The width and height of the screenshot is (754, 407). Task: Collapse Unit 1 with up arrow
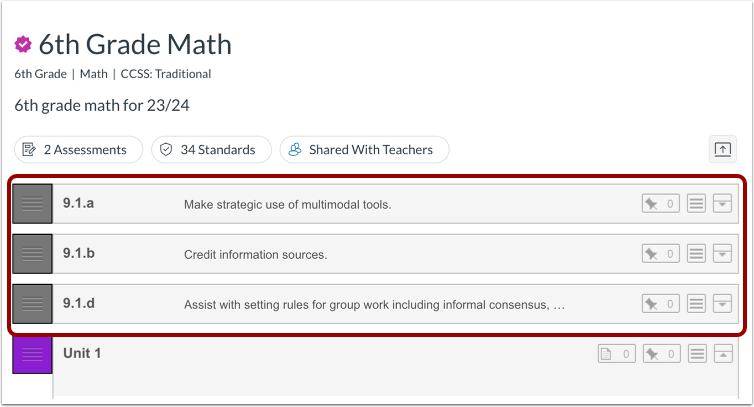point(723,353)
